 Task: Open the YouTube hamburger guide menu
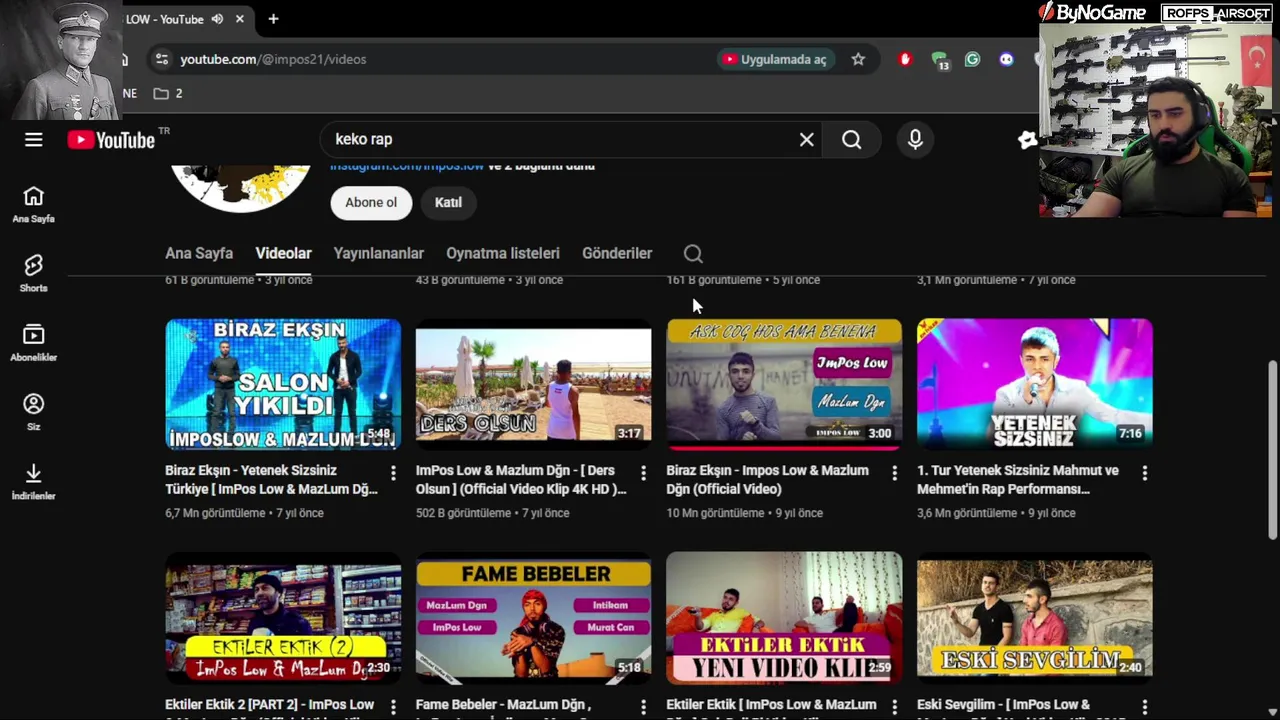(x=34, y=140)
